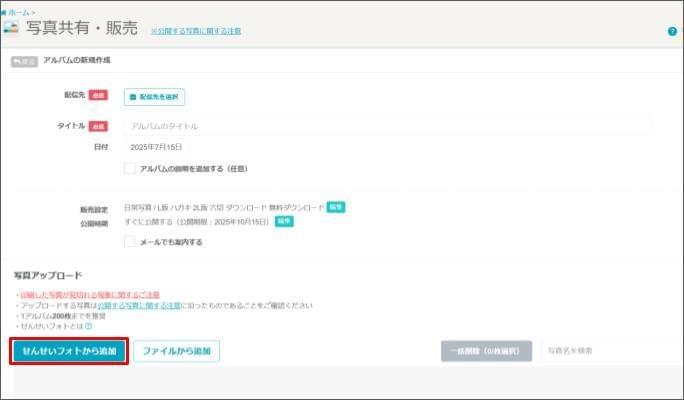Screen dimensions: 684x400
Task: Open the date field showing 2025年7月15日
Action: tap(158, 147)
